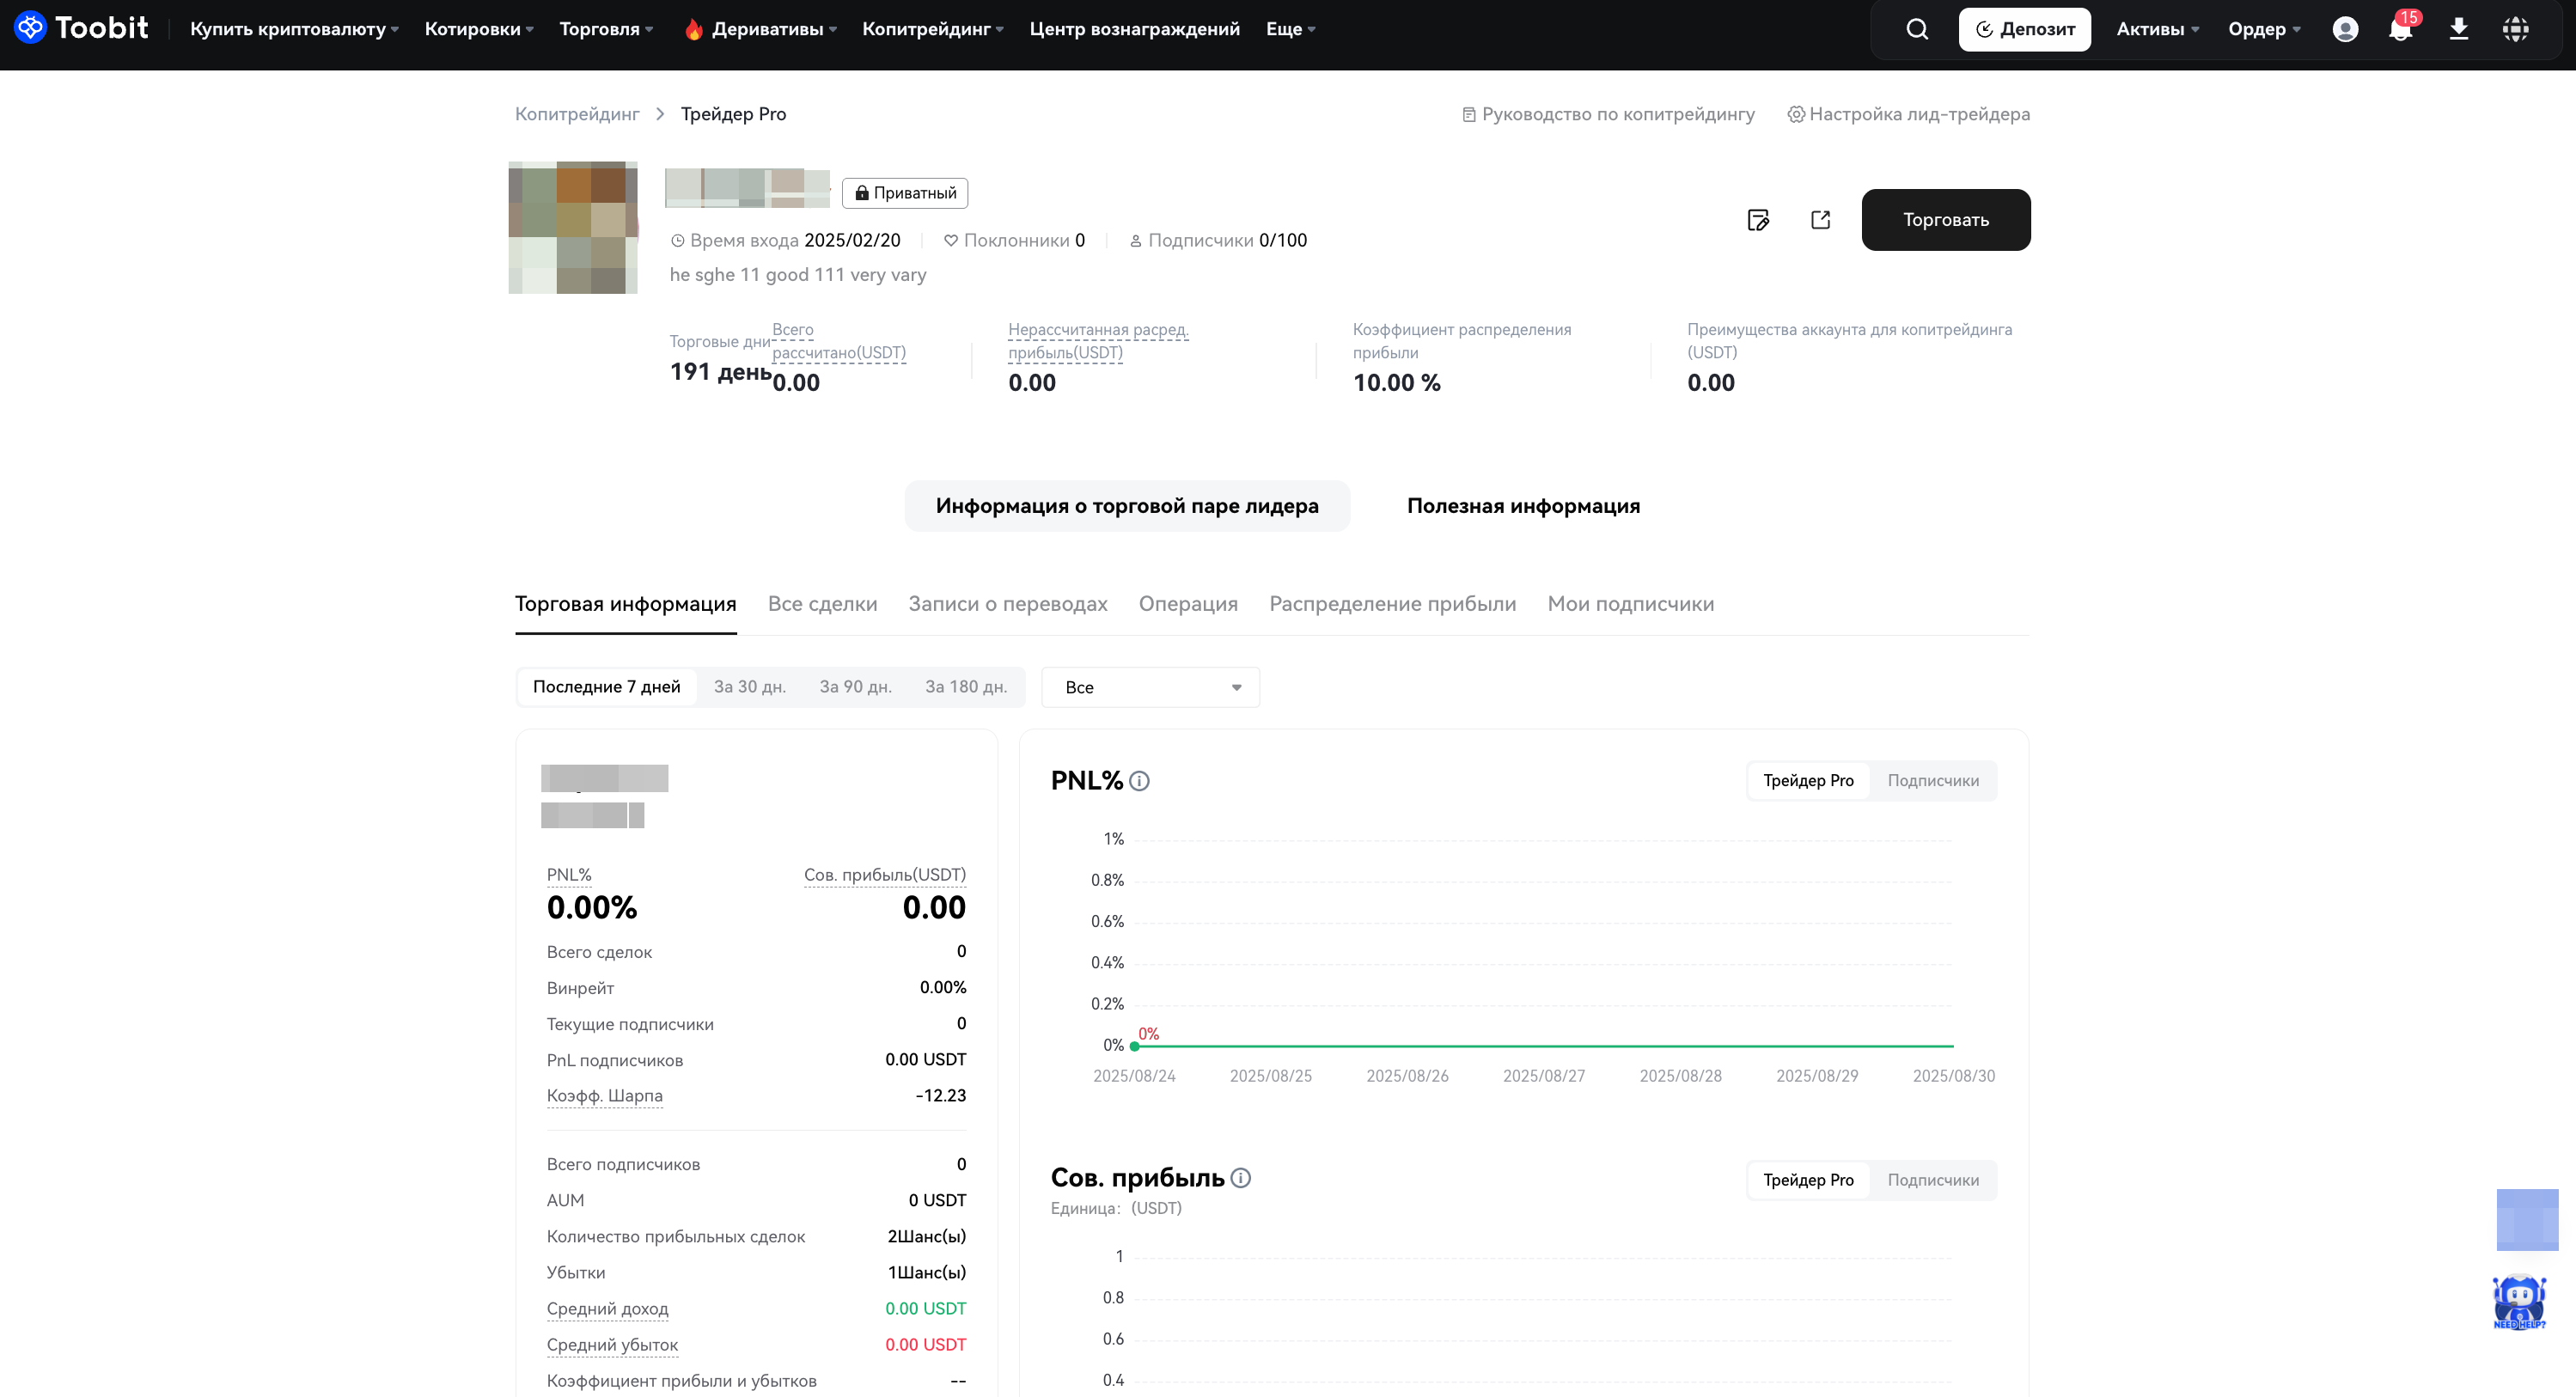Viewport: 2576px width, 1397px height.
Task: Open the user profile avatar icon
Action: [x=2345, y=29]
